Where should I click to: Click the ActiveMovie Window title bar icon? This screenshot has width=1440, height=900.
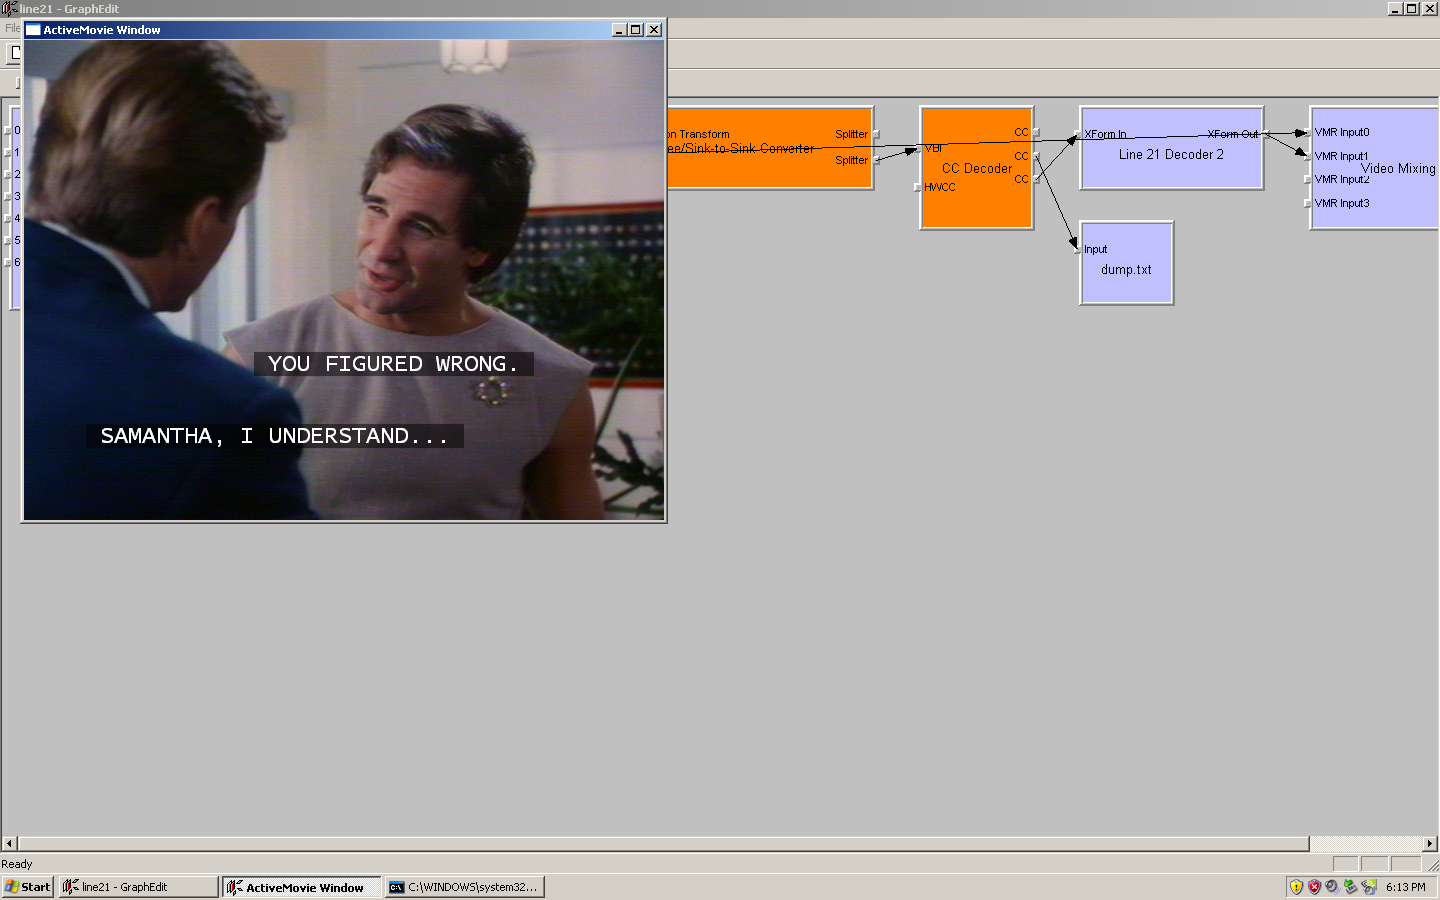pos(33,30)
